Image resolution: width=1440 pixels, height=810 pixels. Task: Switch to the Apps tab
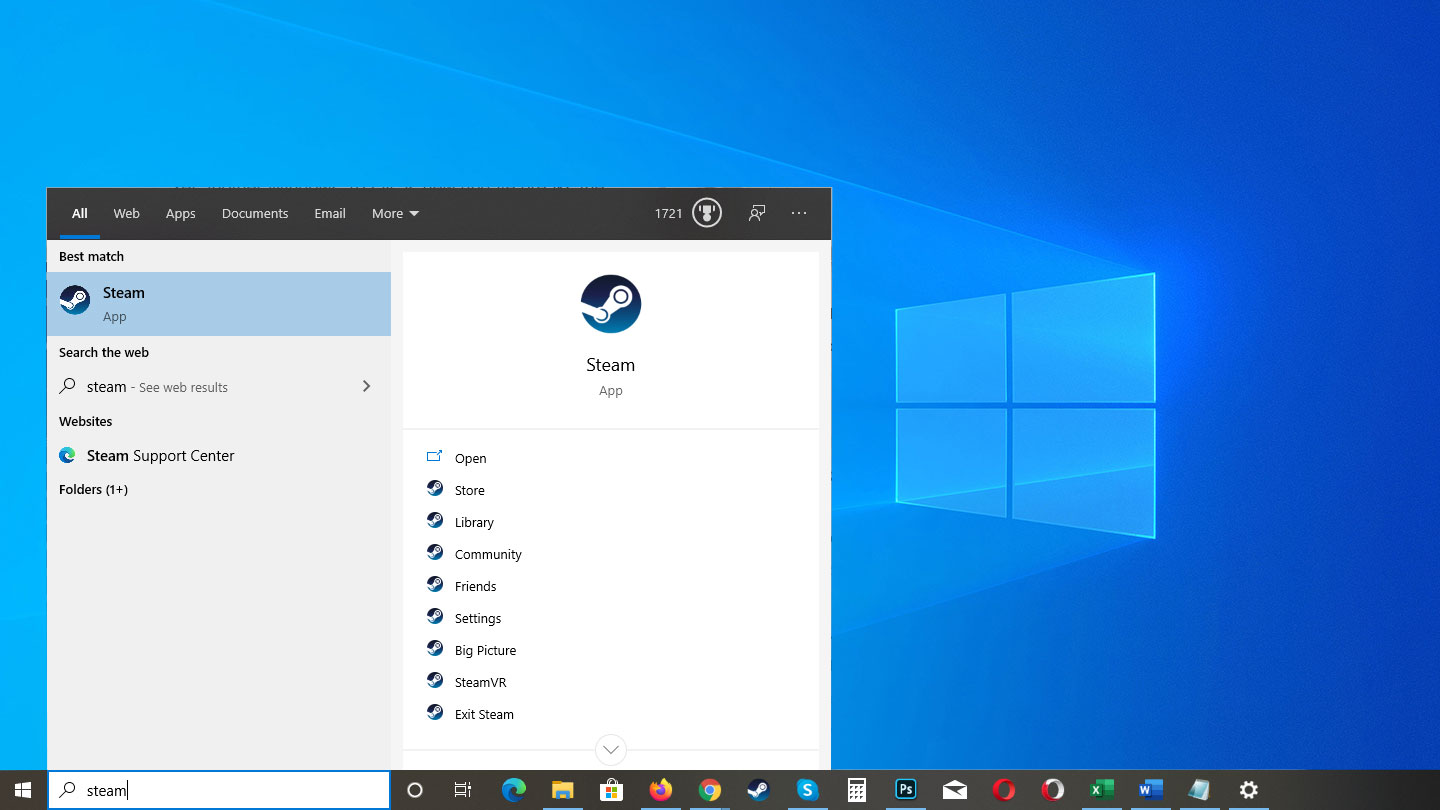coord(180,213)
